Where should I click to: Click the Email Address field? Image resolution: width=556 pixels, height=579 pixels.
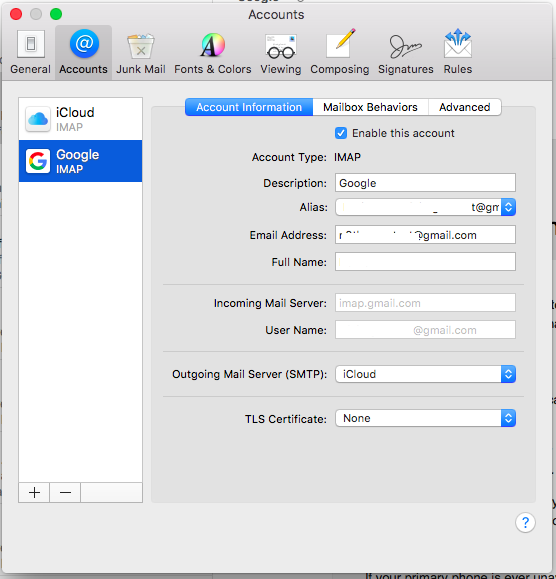[x=425, y=235]
